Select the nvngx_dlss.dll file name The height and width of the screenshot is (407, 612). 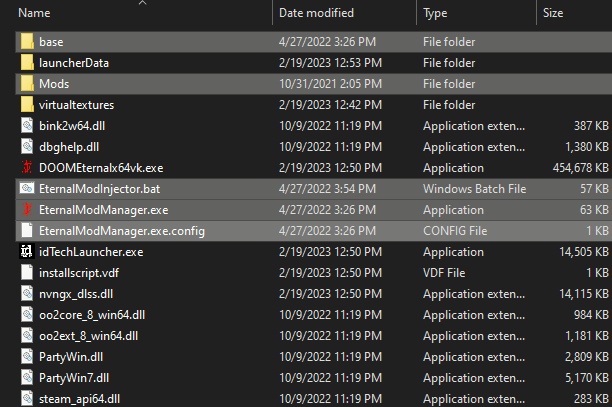coord(76,293)
